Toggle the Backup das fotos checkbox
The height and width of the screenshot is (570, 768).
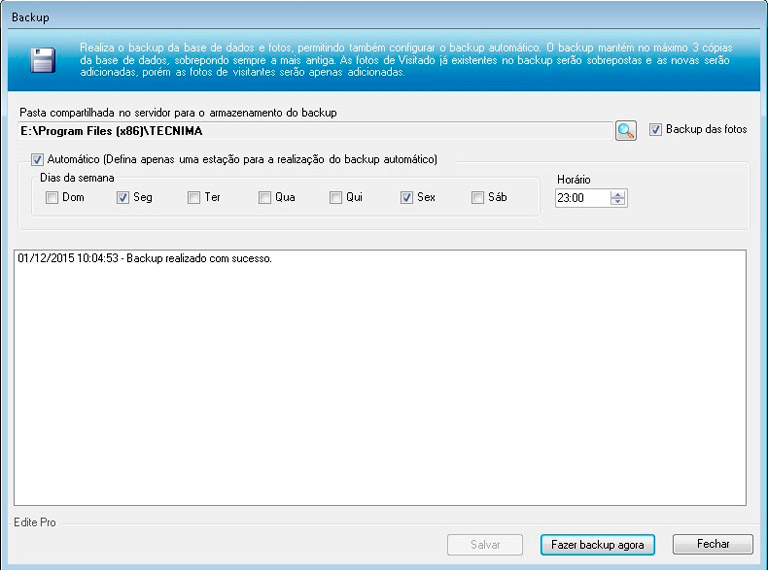click(655, 130)
